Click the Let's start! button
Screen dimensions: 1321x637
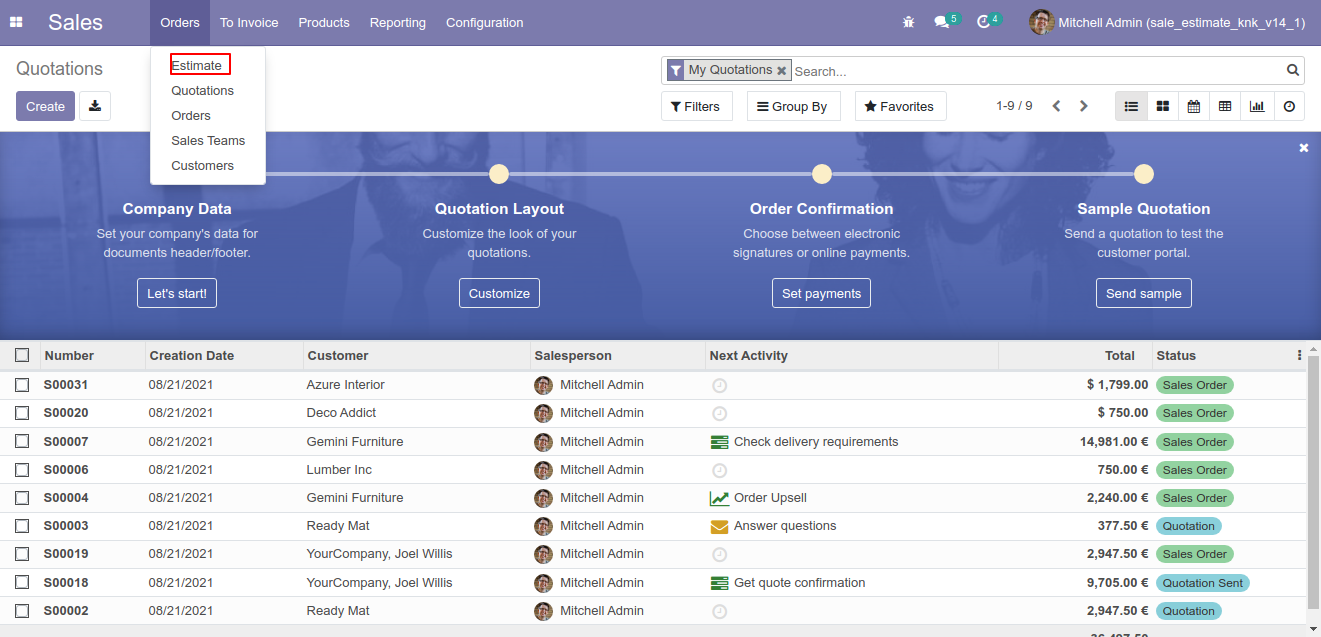(177, 293)
